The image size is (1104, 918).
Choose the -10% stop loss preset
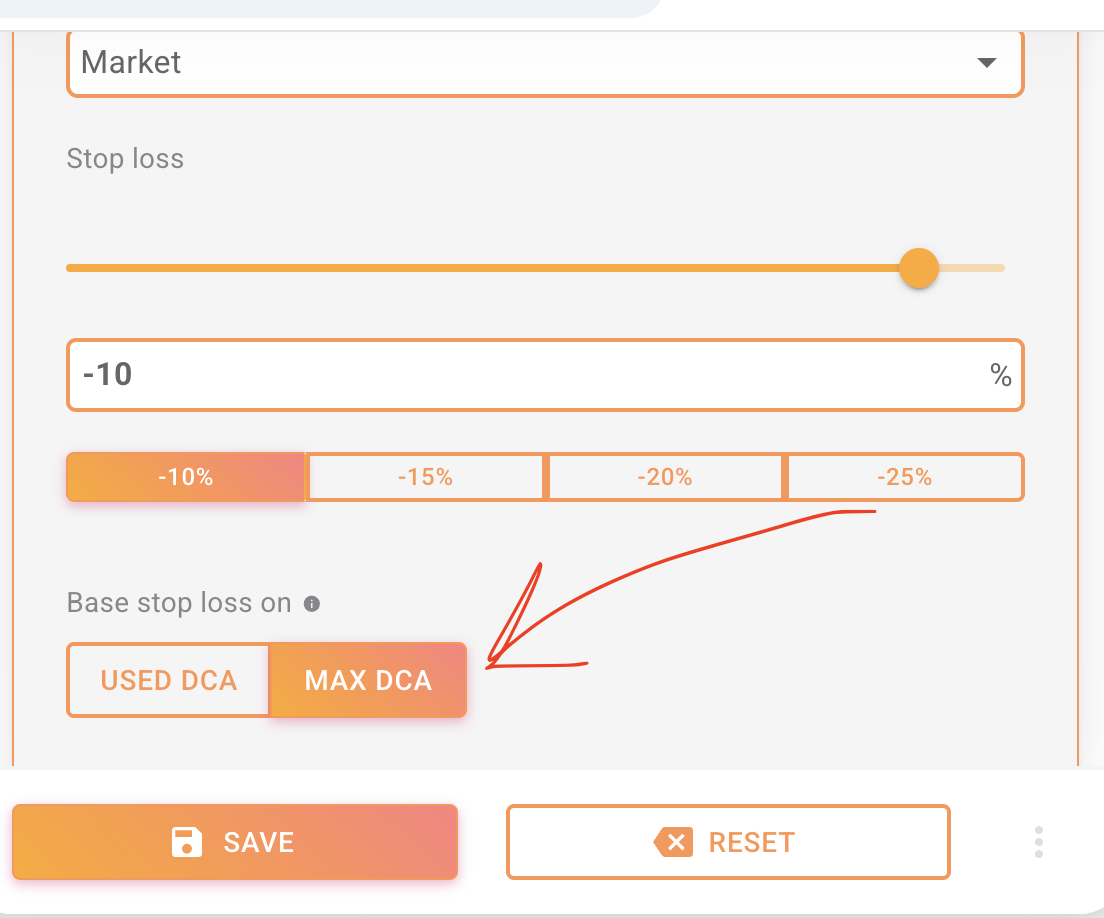tap(186, 477)
